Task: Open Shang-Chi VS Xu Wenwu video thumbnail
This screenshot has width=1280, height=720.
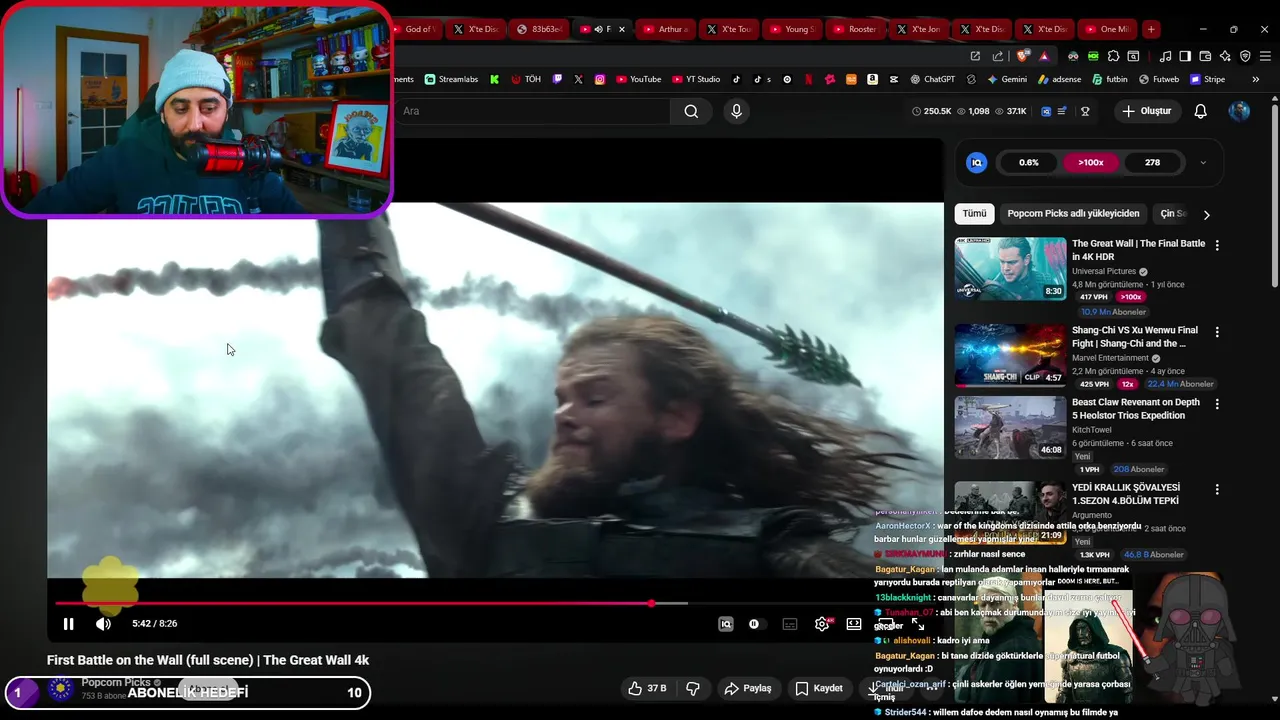Action: [x=1010, y=355]
